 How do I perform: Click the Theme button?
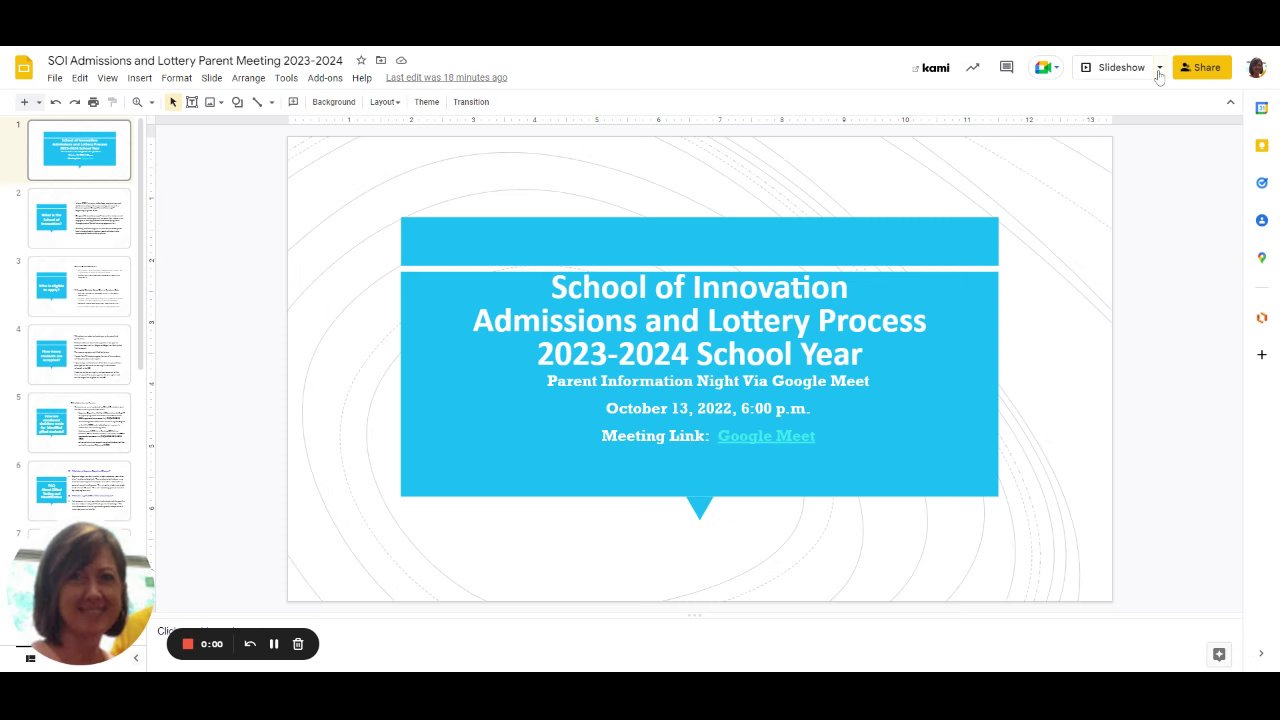[x=427, y=102]
